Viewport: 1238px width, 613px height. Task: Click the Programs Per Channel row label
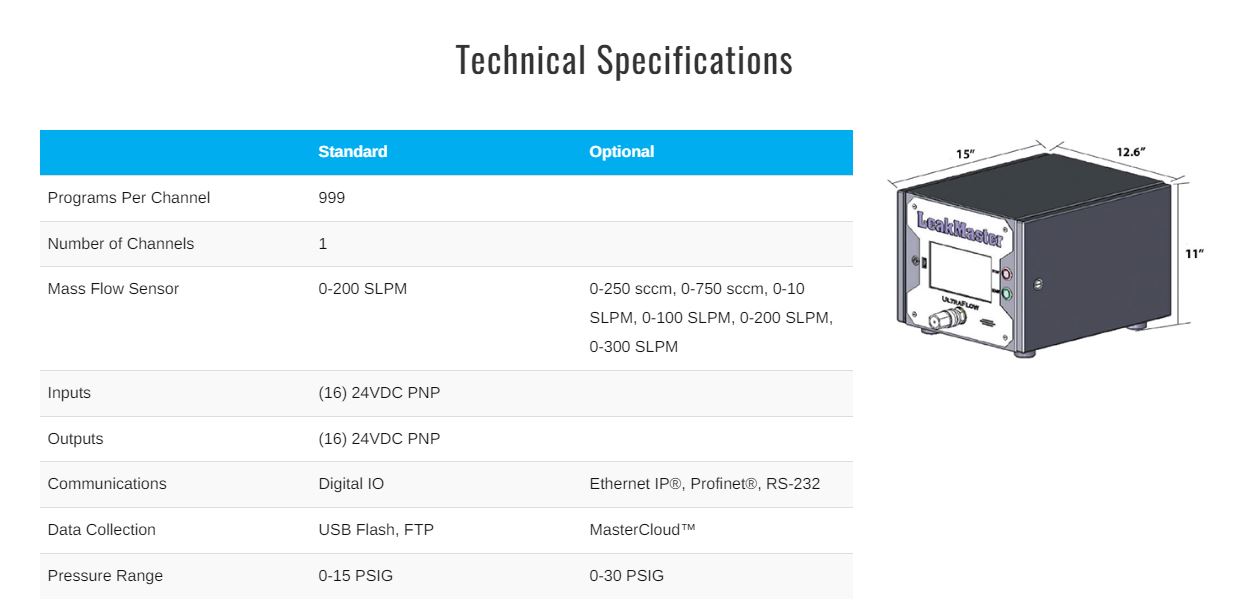[x=129, y=198]
